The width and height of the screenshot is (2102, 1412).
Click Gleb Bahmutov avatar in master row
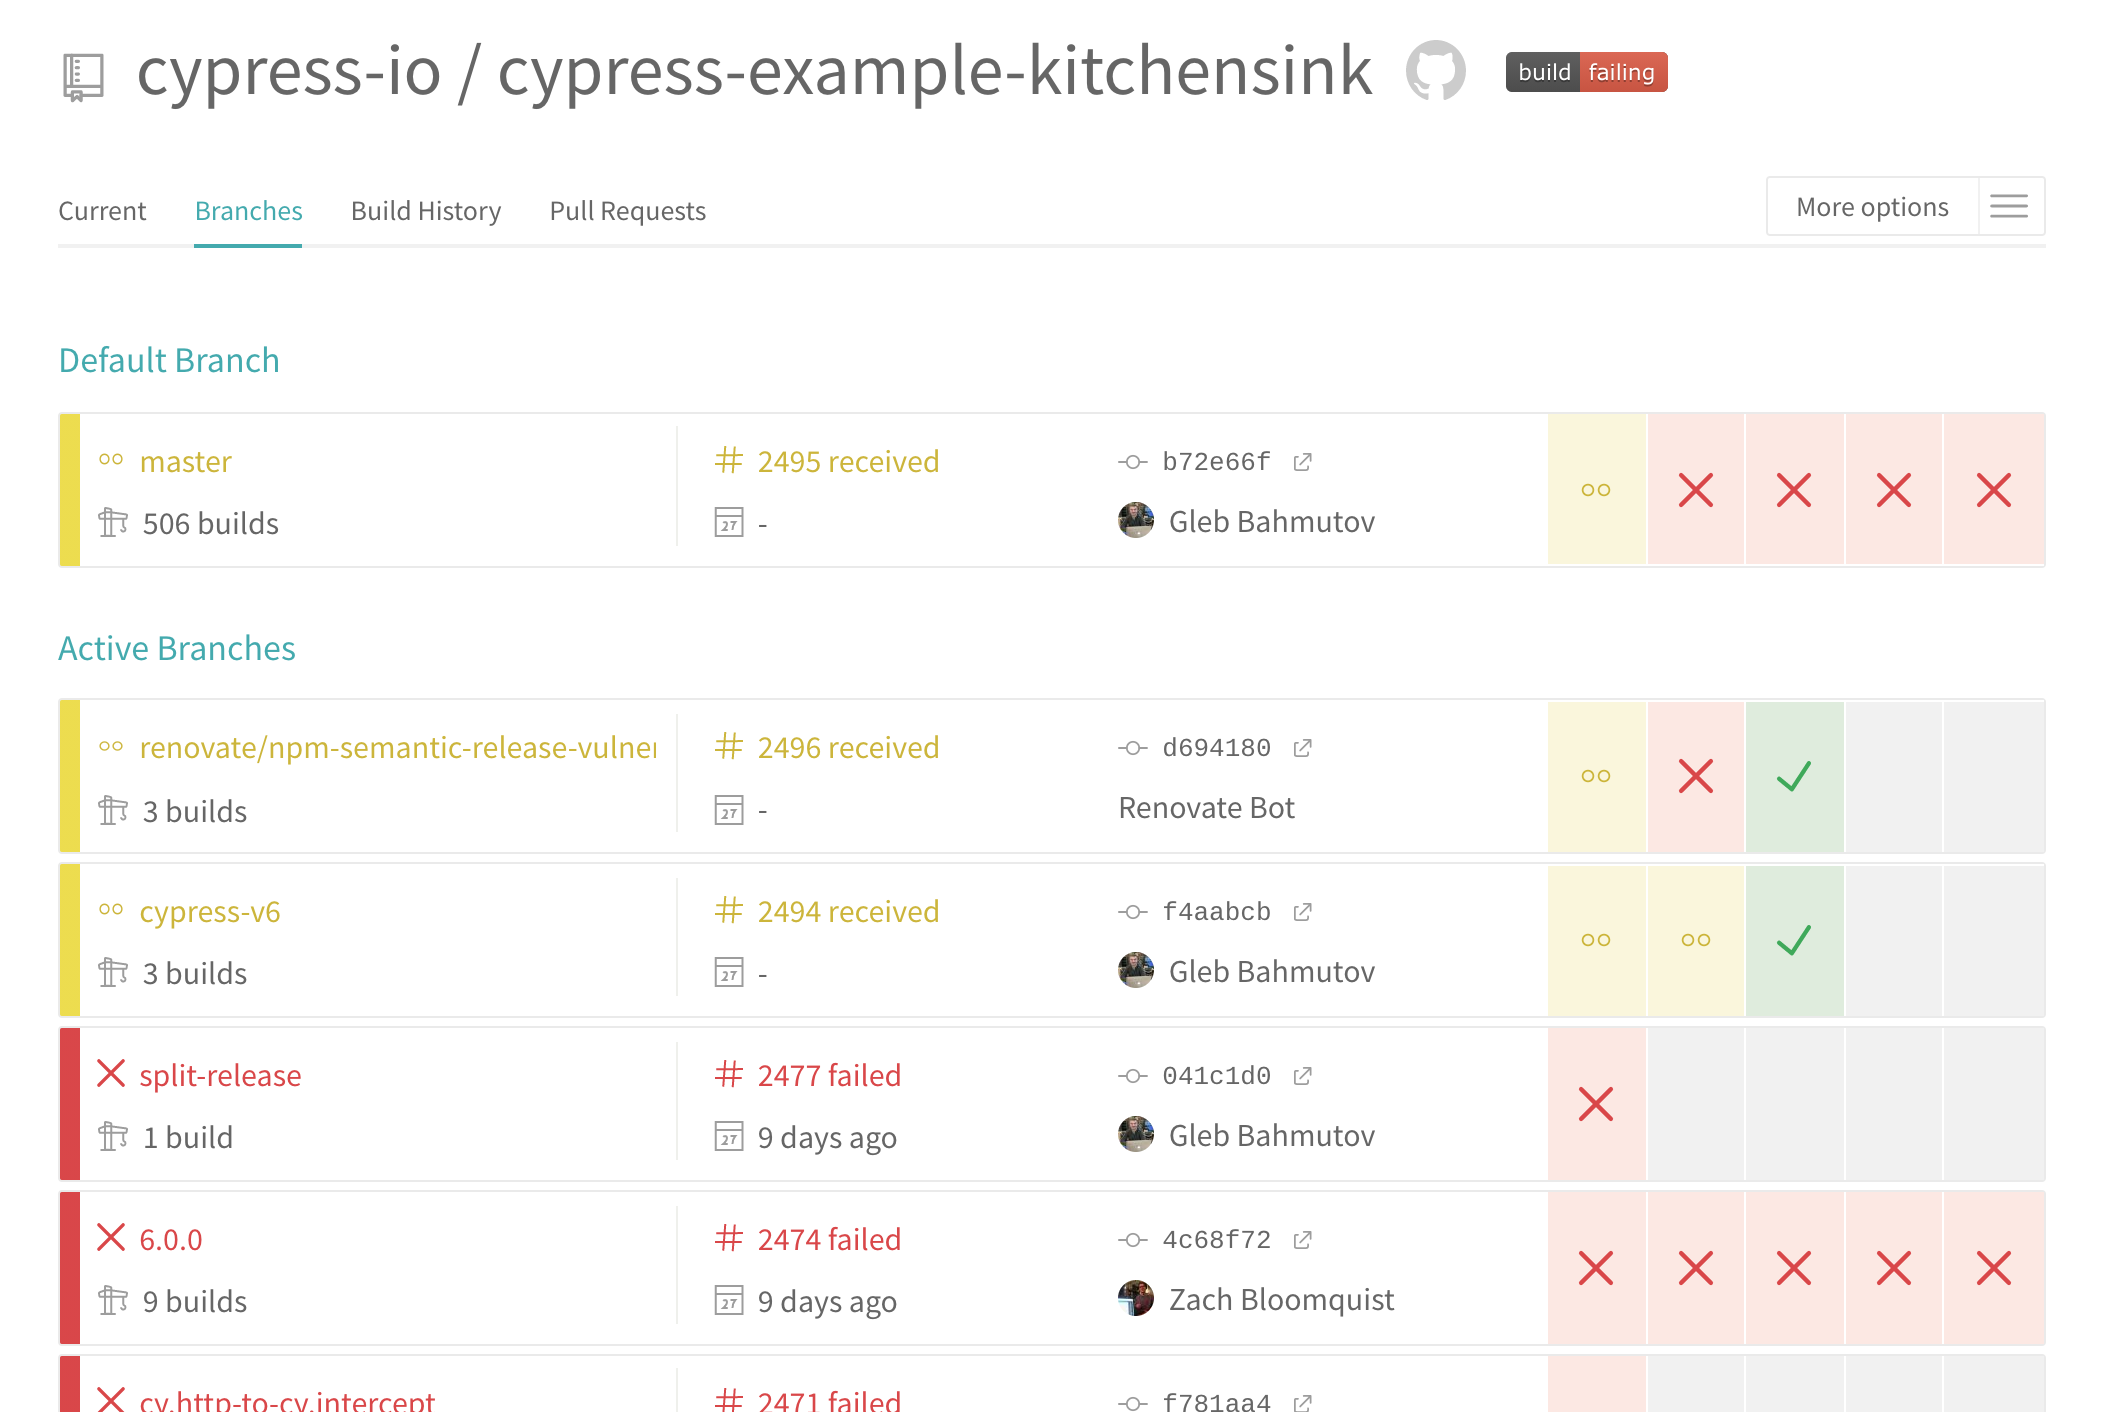tap(1136, 520)
